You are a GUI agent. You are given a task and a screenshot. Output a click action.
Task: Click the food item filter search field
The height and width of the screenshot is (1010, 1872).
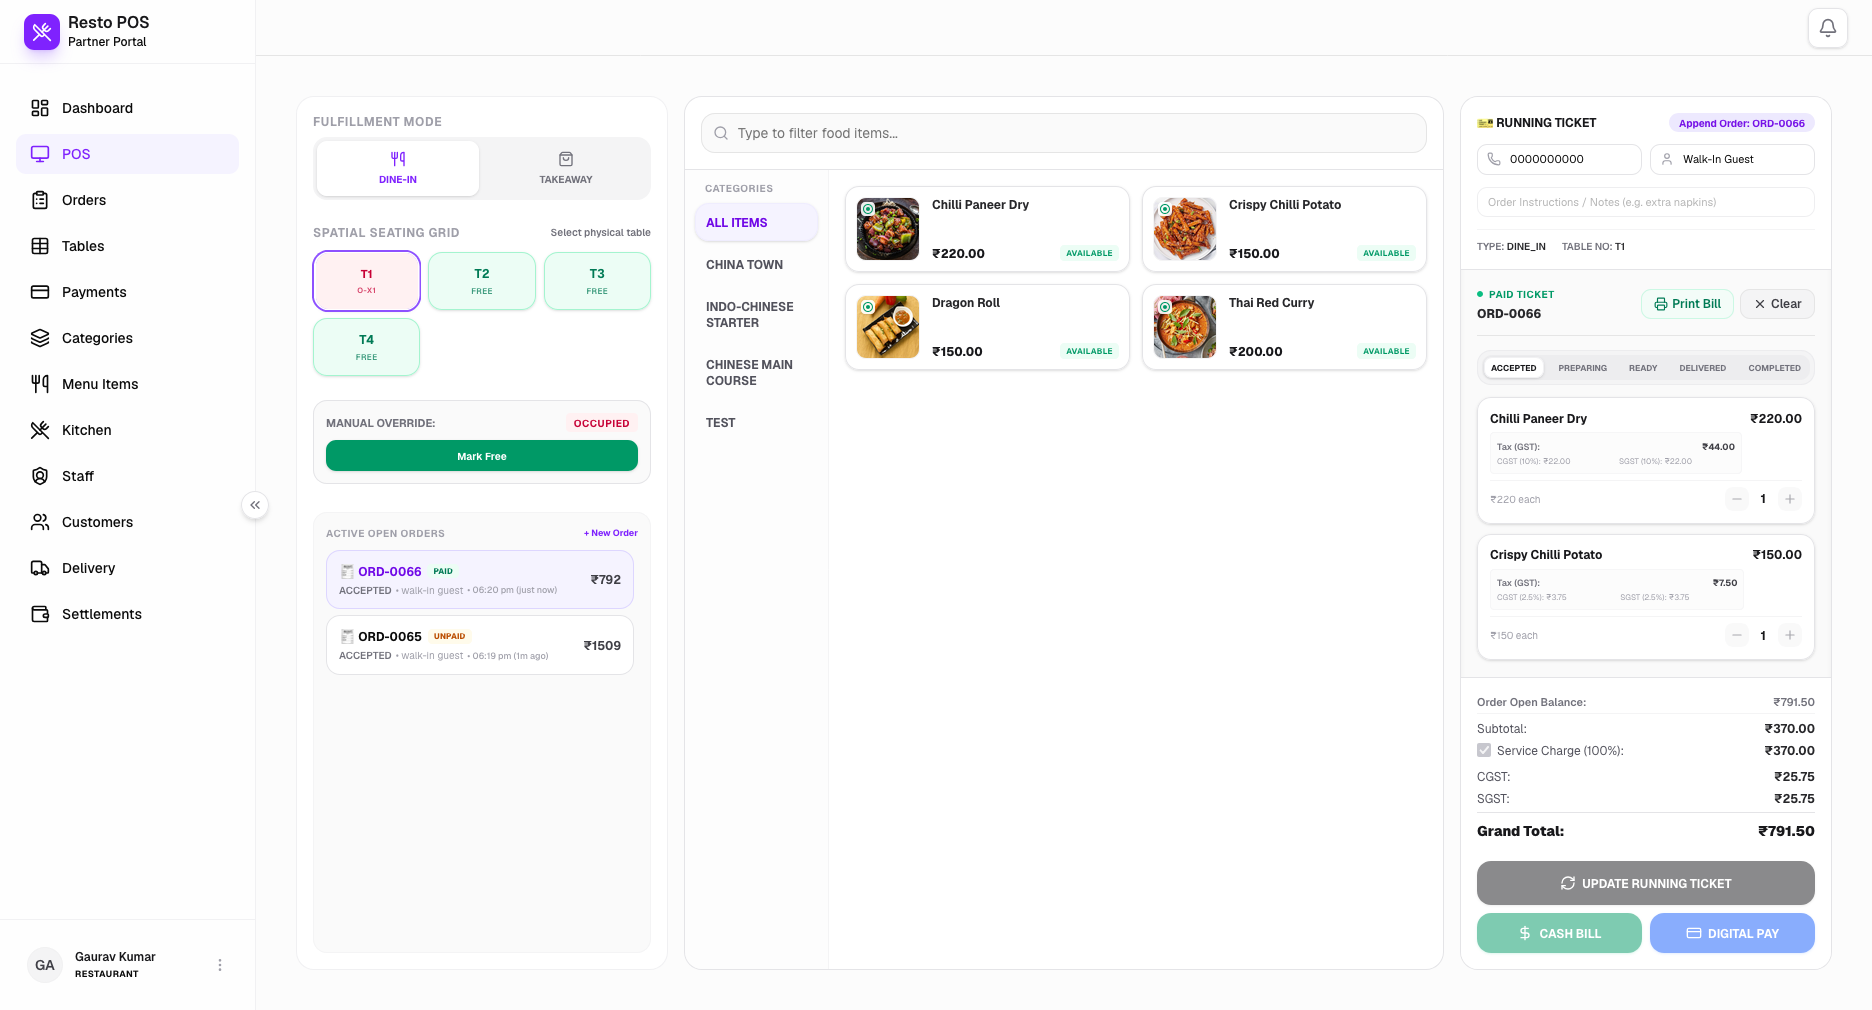click(1064, 133)
